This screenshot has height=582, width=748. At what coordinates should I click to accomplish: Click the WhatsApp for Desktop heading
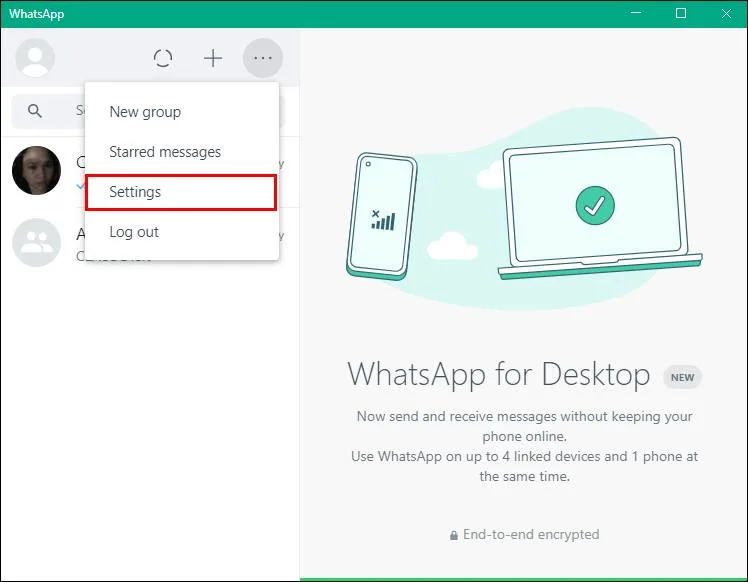point(499,374)
